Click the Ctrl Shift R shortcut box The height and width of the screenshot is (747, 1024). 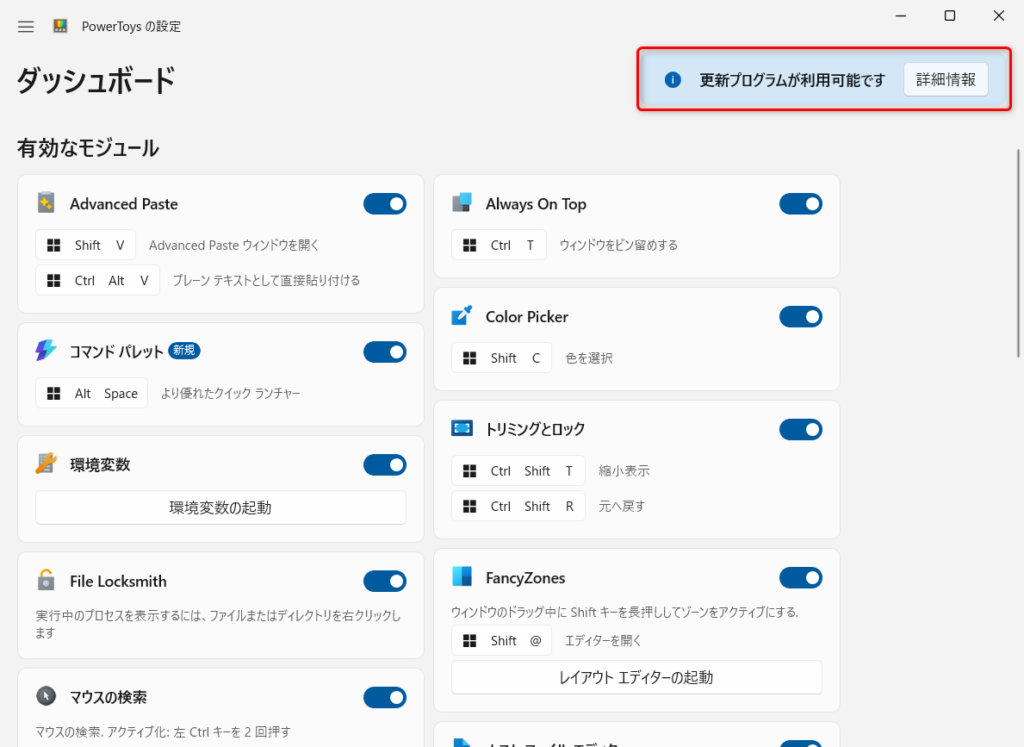point(519,506)
